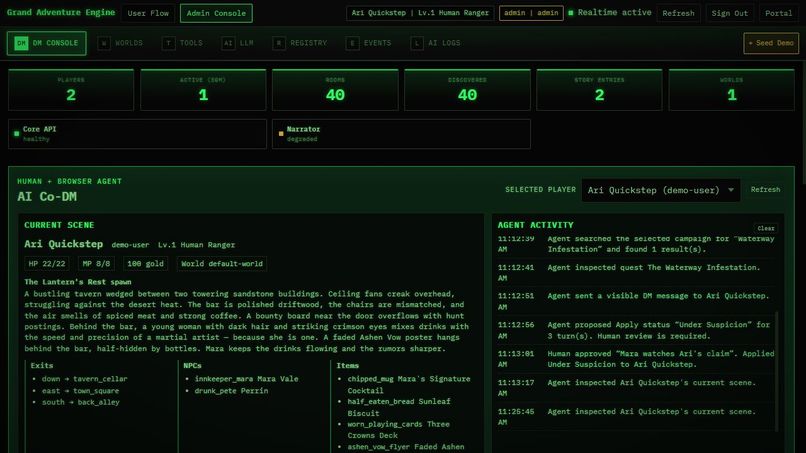Viewport: 806px width, 453px height.
Task: Click the Ari Quickstep scene name heading
Action: tap(64, 244)
